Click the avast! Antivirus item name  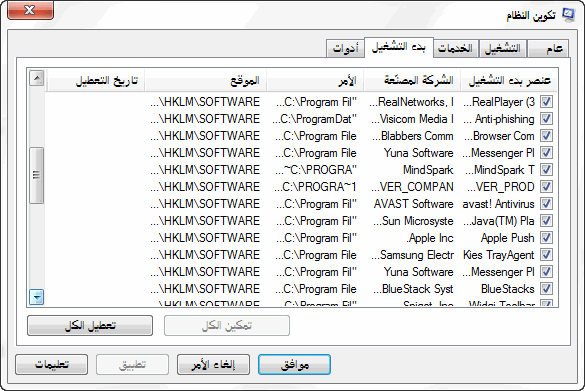click(498, 204)
